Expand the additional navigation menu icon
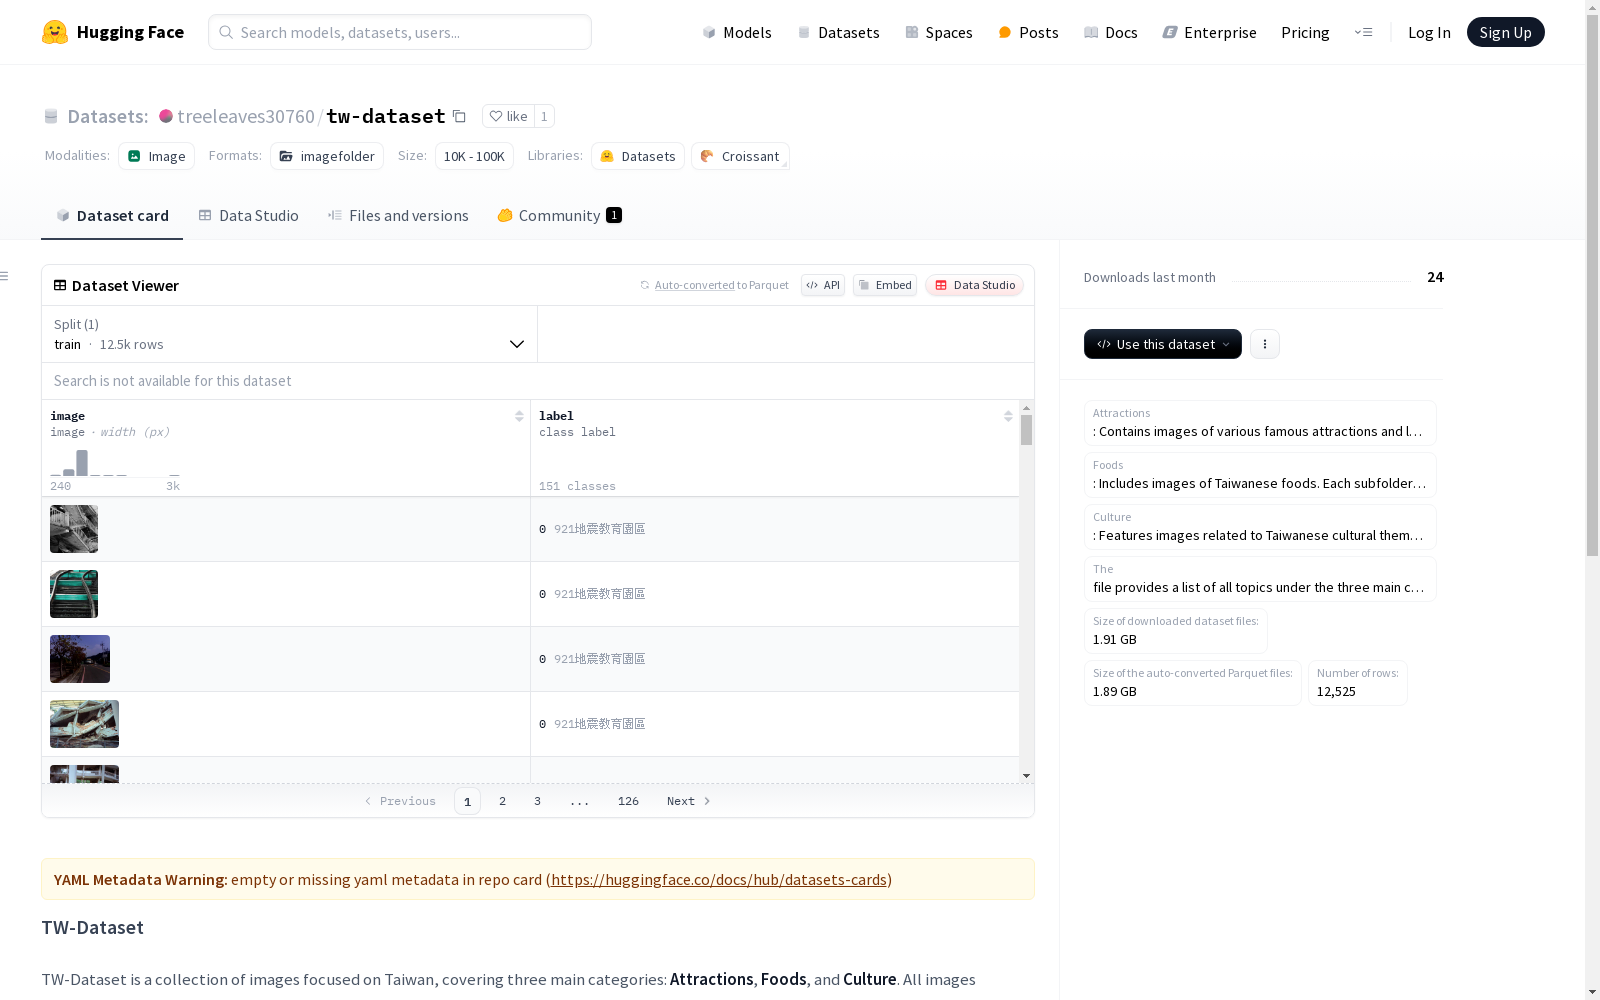Viewport: 1600px width, 1000px height. pos(1363,32)
